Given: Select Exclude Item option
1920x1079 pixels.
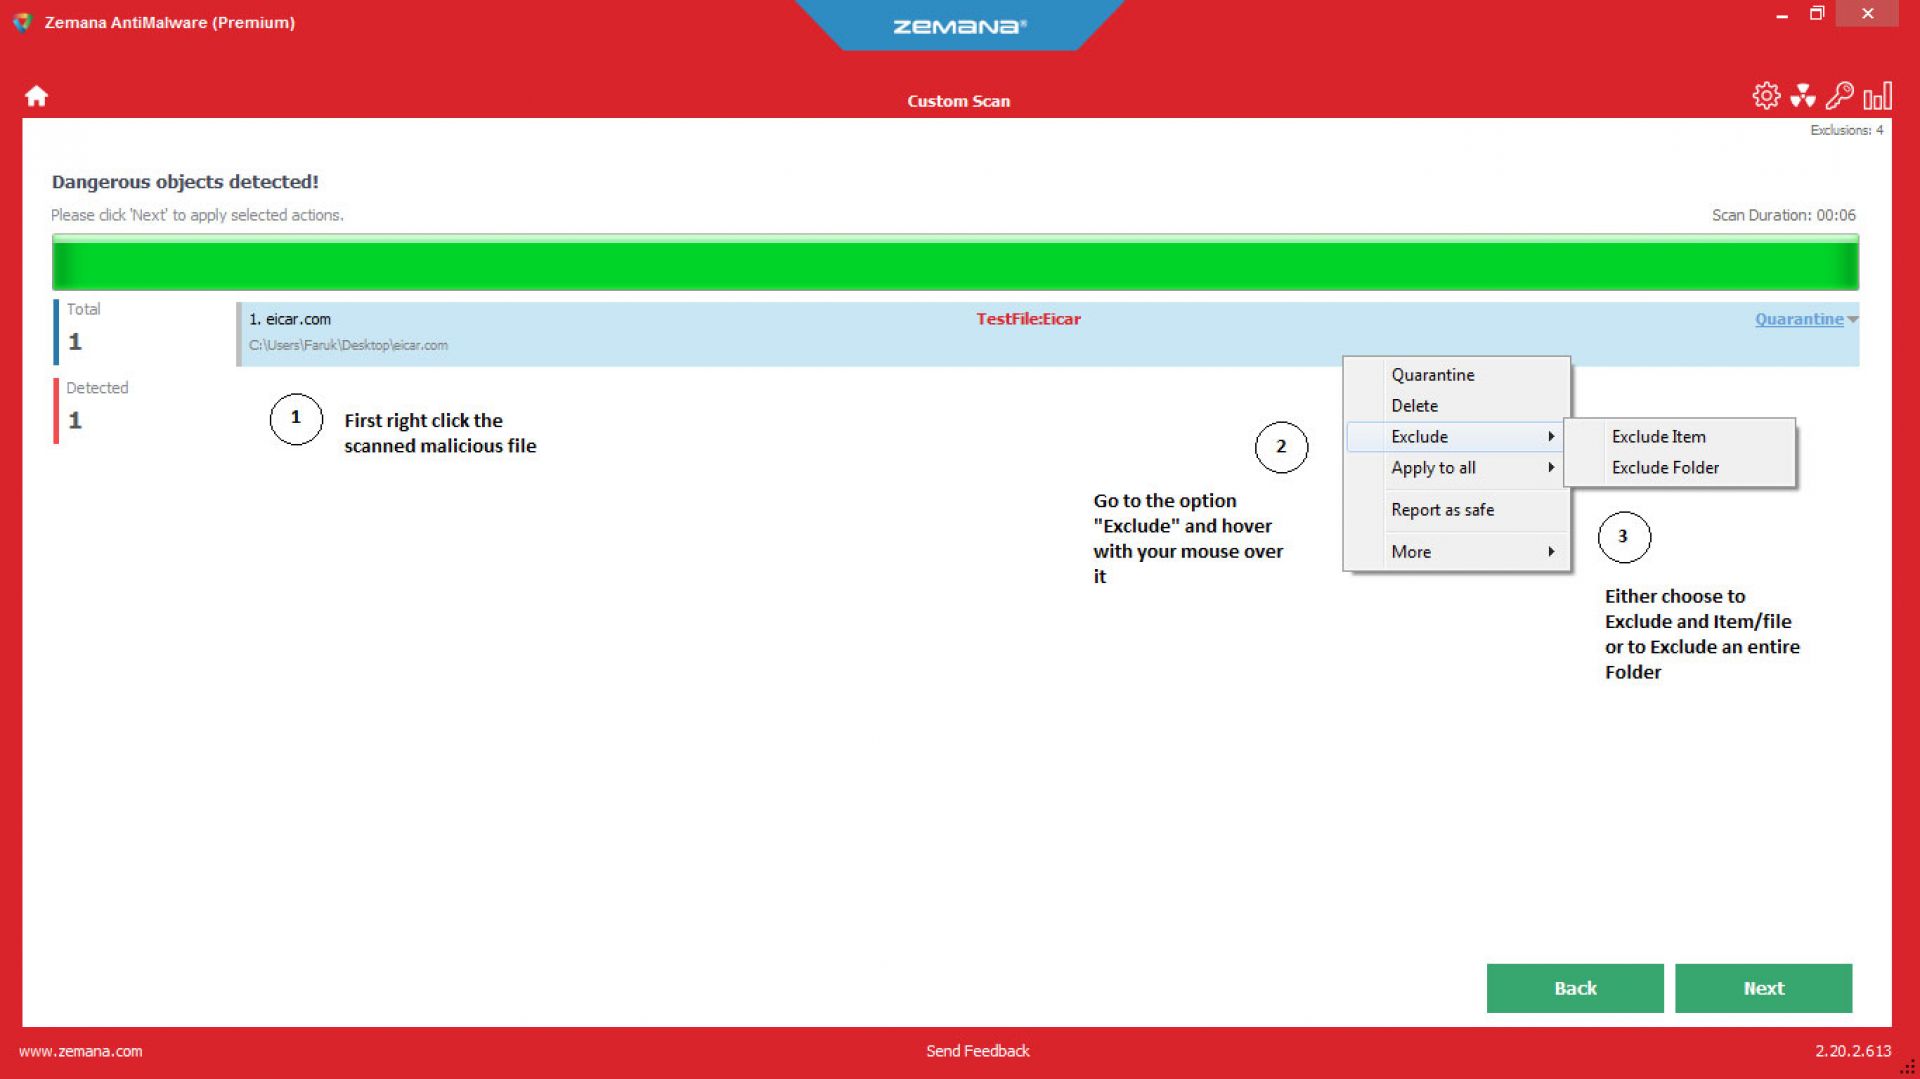Looking at the screenshot, I should 1658,437.
